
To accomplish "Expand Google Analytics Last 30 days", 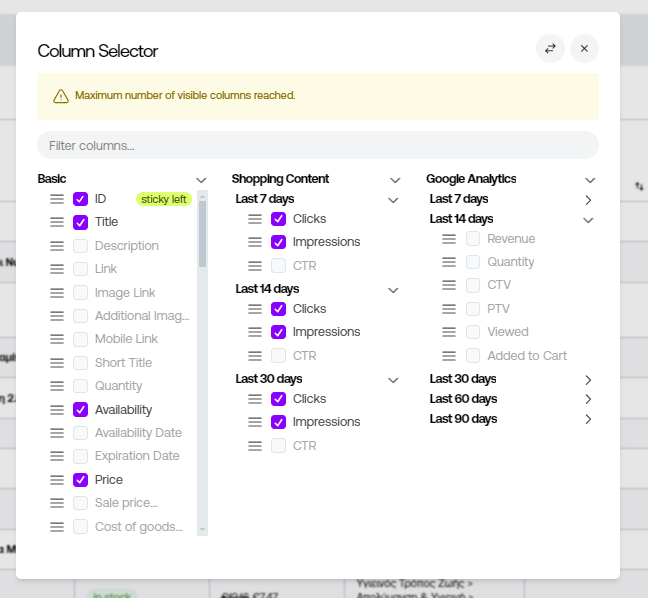I will pos(588,380).
